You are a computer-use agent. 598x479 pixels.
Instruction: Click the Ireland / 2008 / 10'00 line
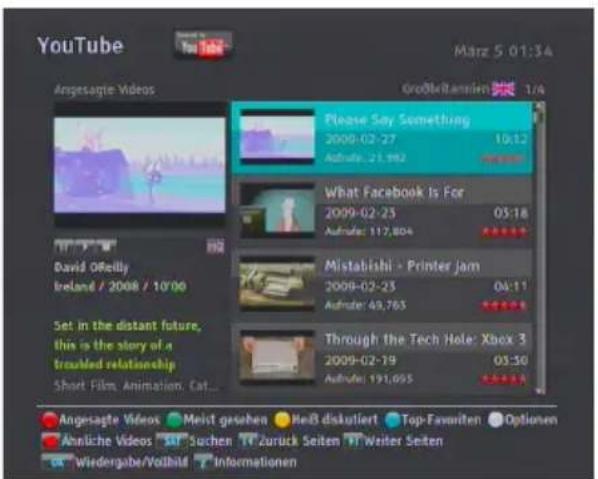click(120, 286)
